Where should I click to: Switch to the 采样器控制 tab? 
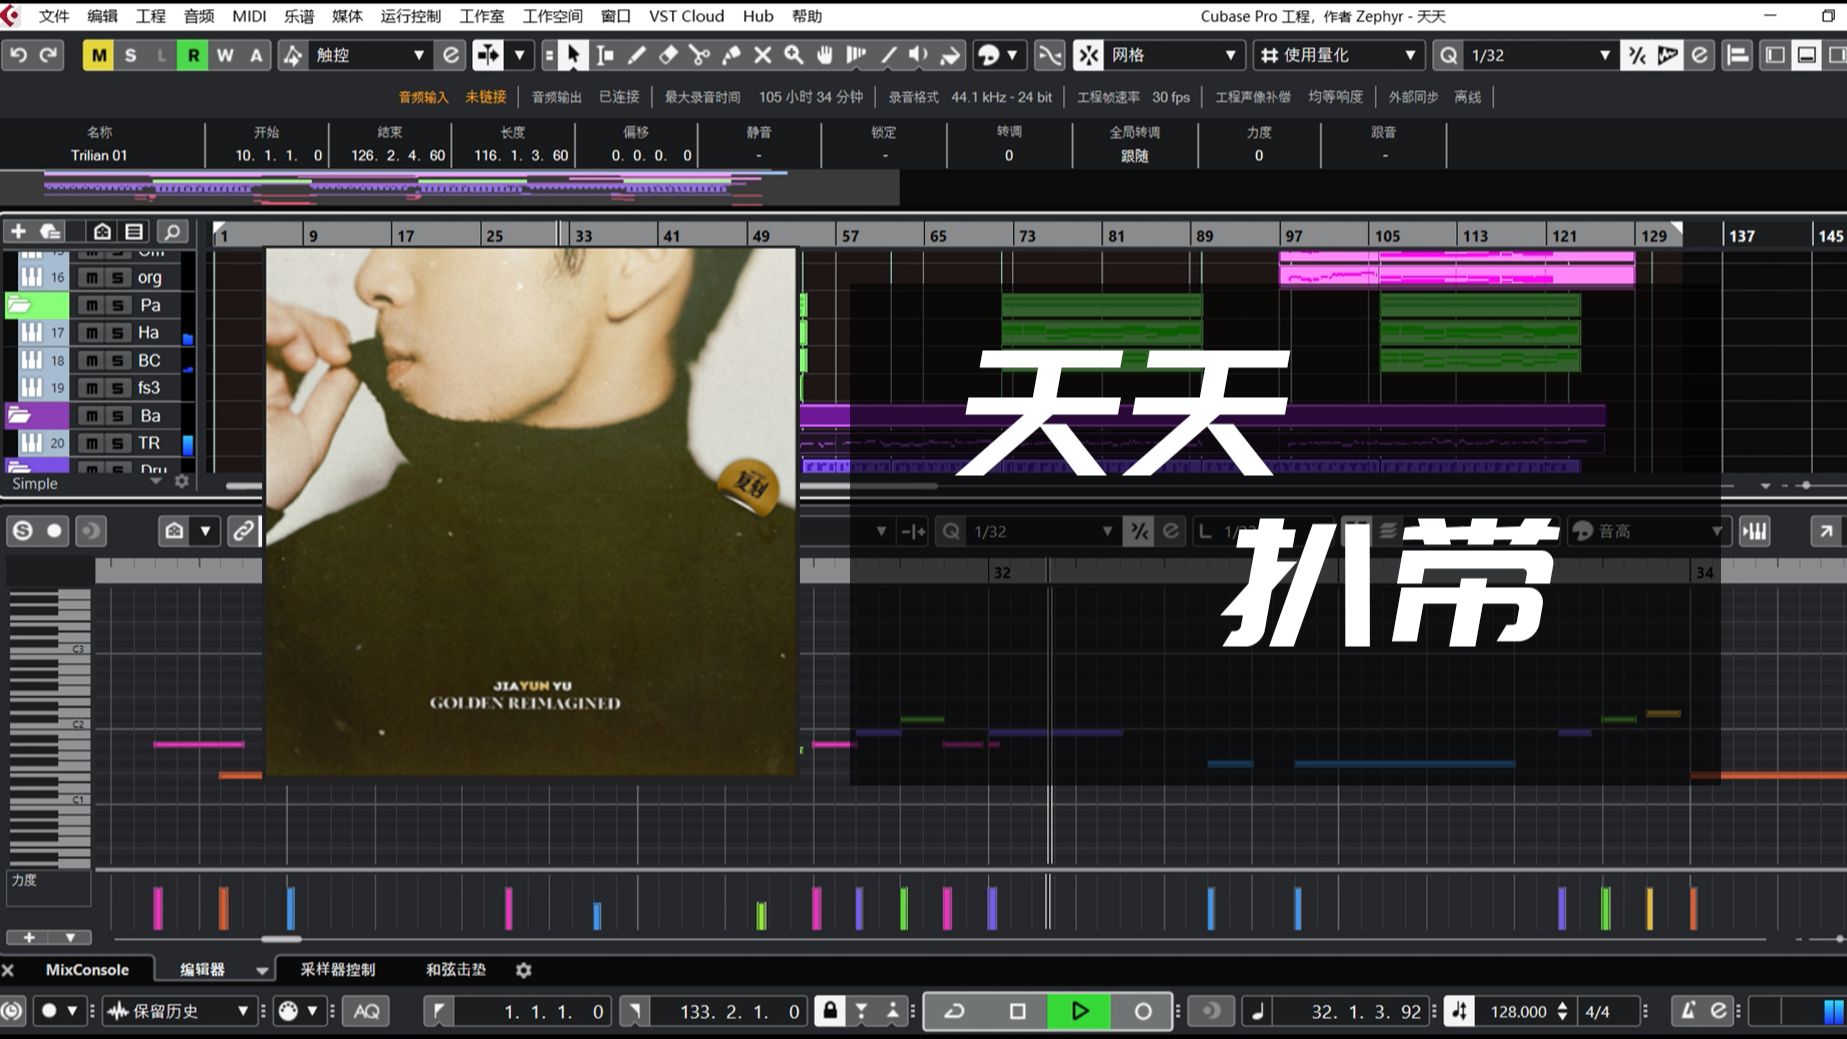338,970
